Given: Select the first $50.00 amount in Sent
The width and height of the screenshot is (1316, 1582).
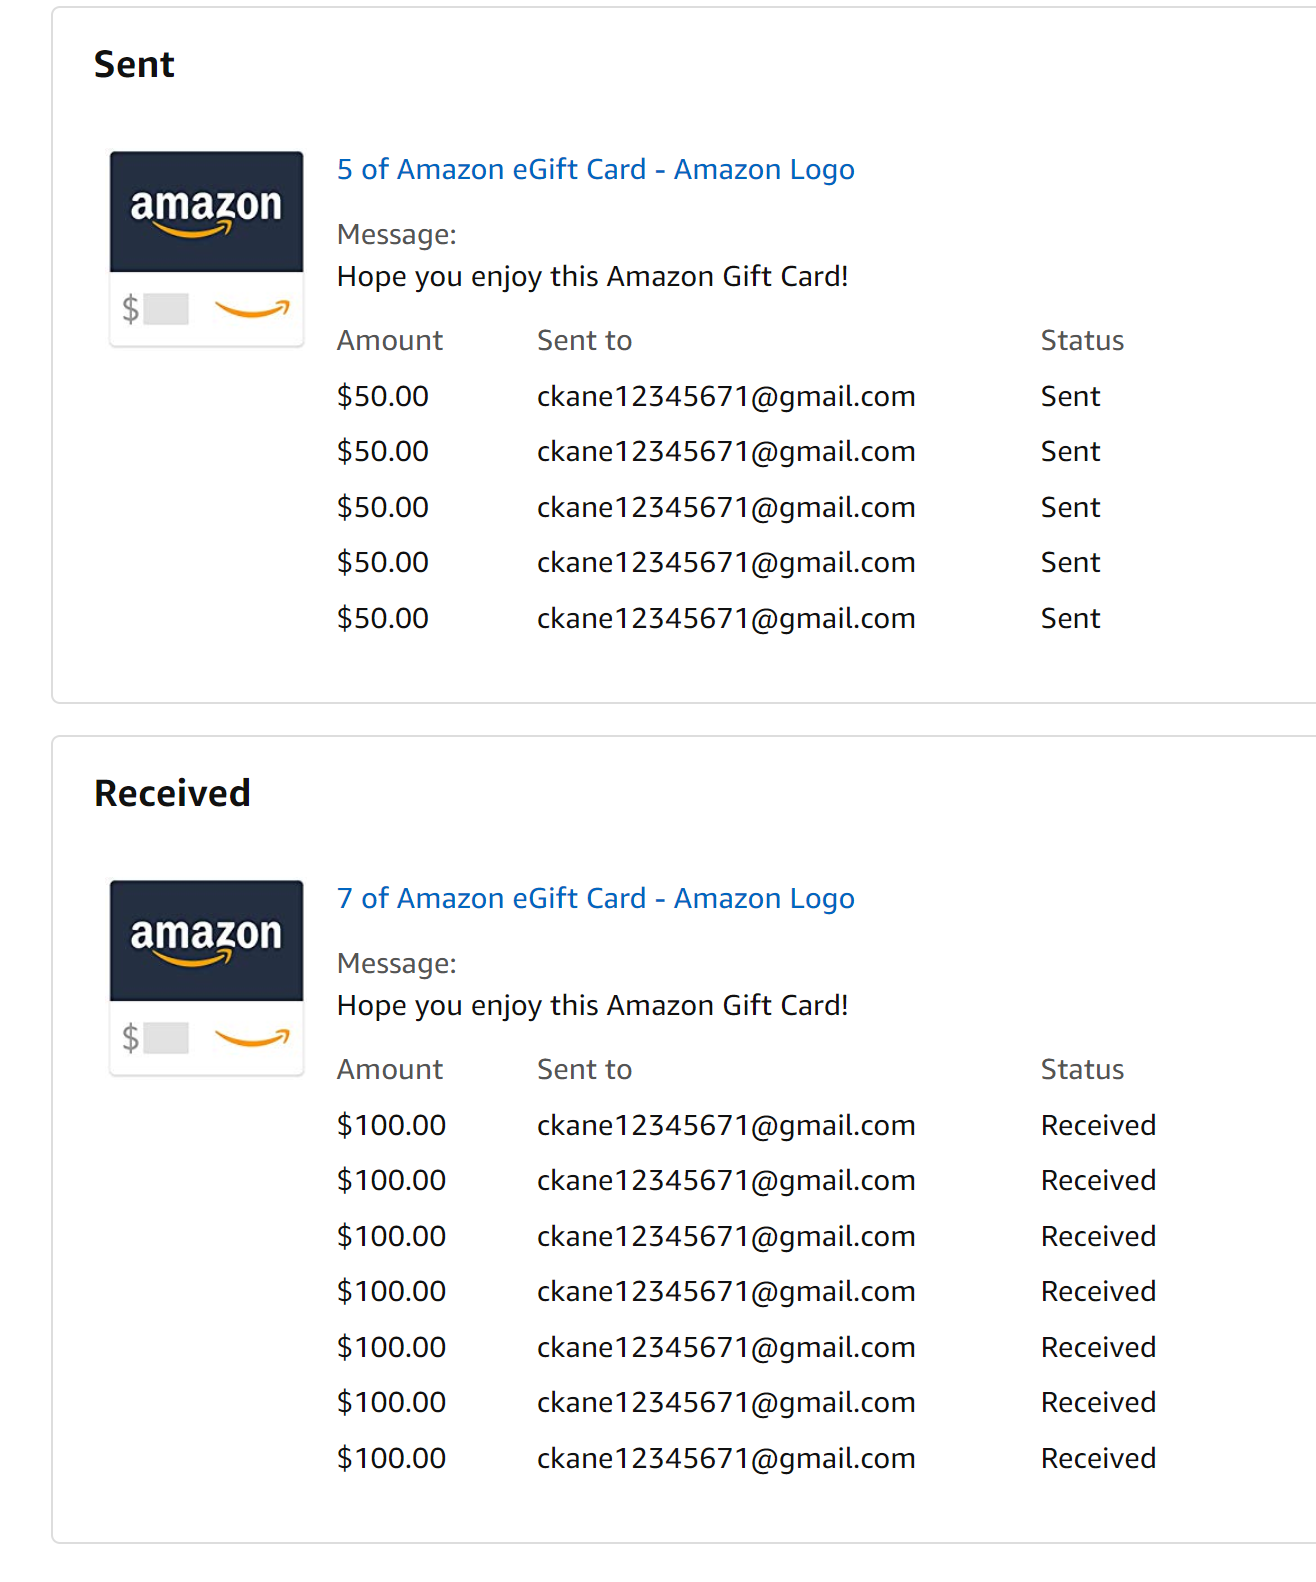Looking at the screenshot, I should tap(383, 397).
